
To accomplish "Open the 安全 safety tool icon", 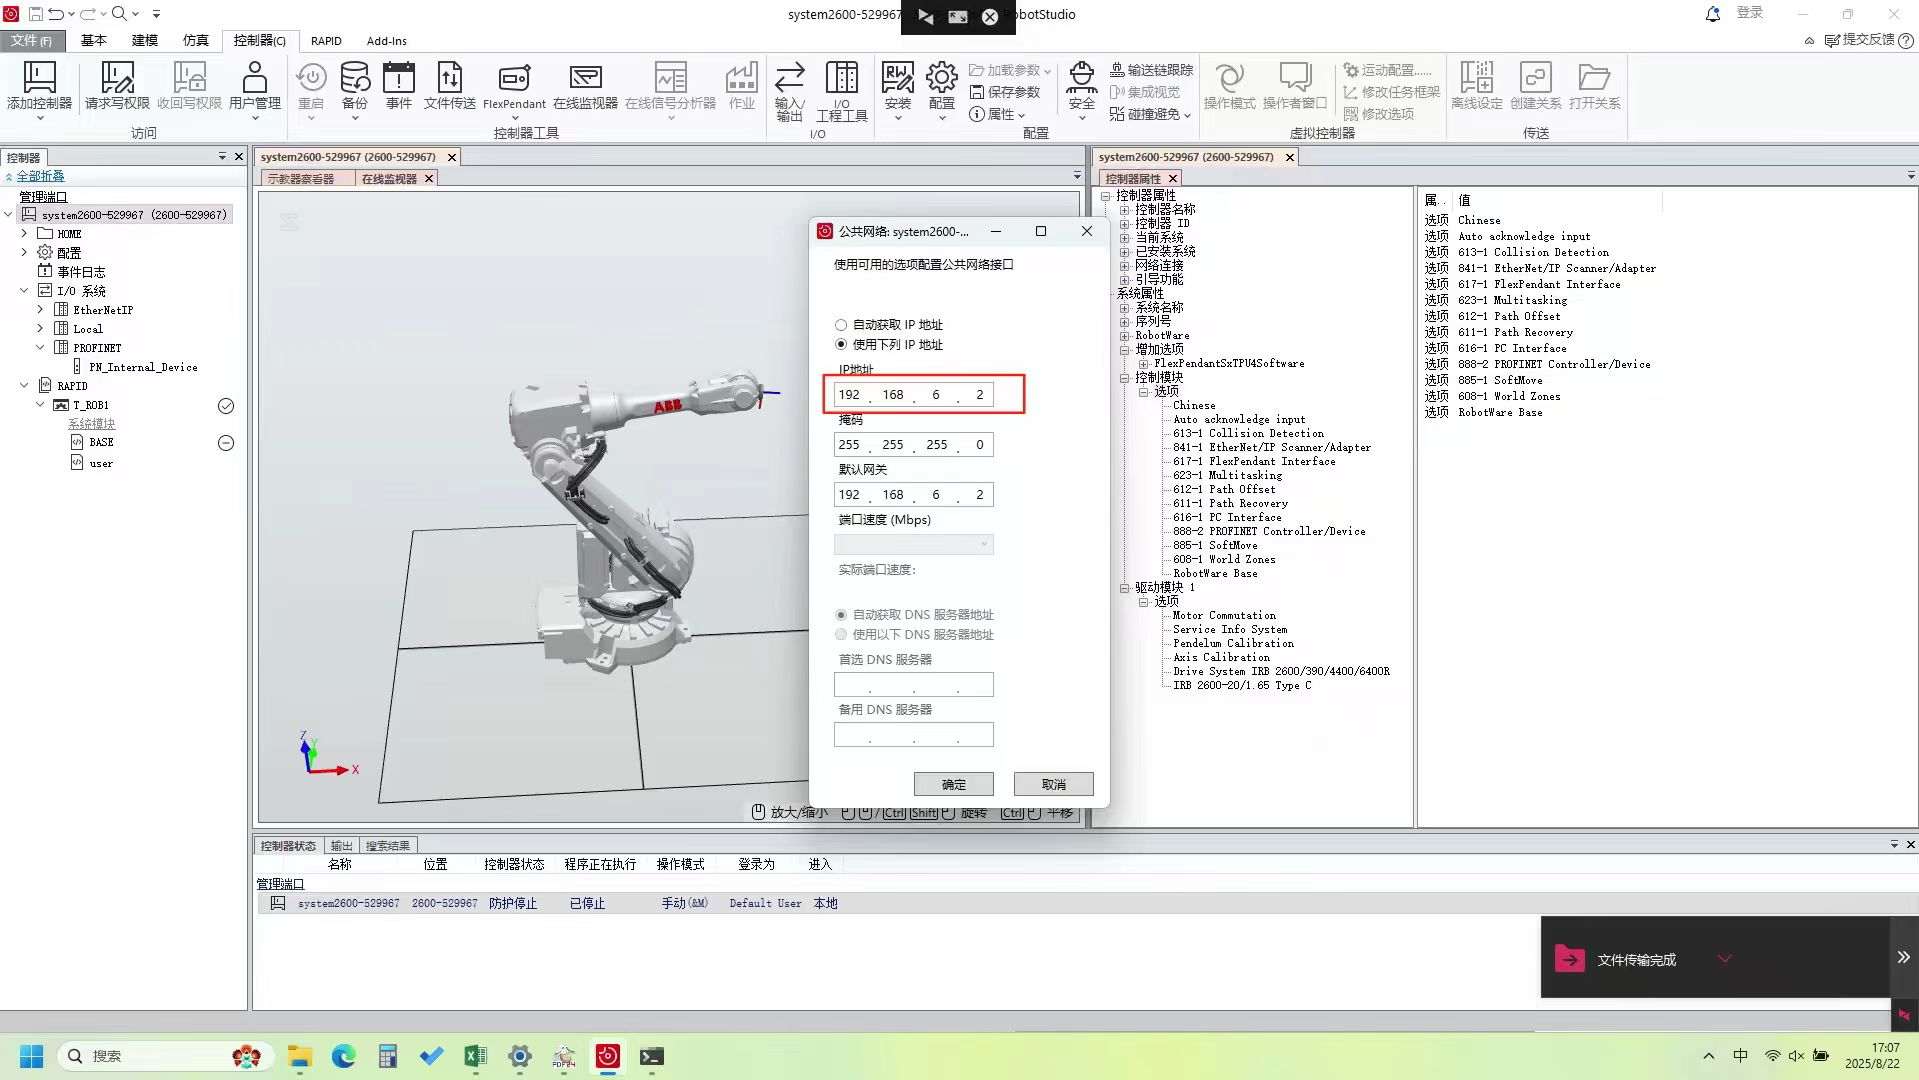I will pos(1081,78).
